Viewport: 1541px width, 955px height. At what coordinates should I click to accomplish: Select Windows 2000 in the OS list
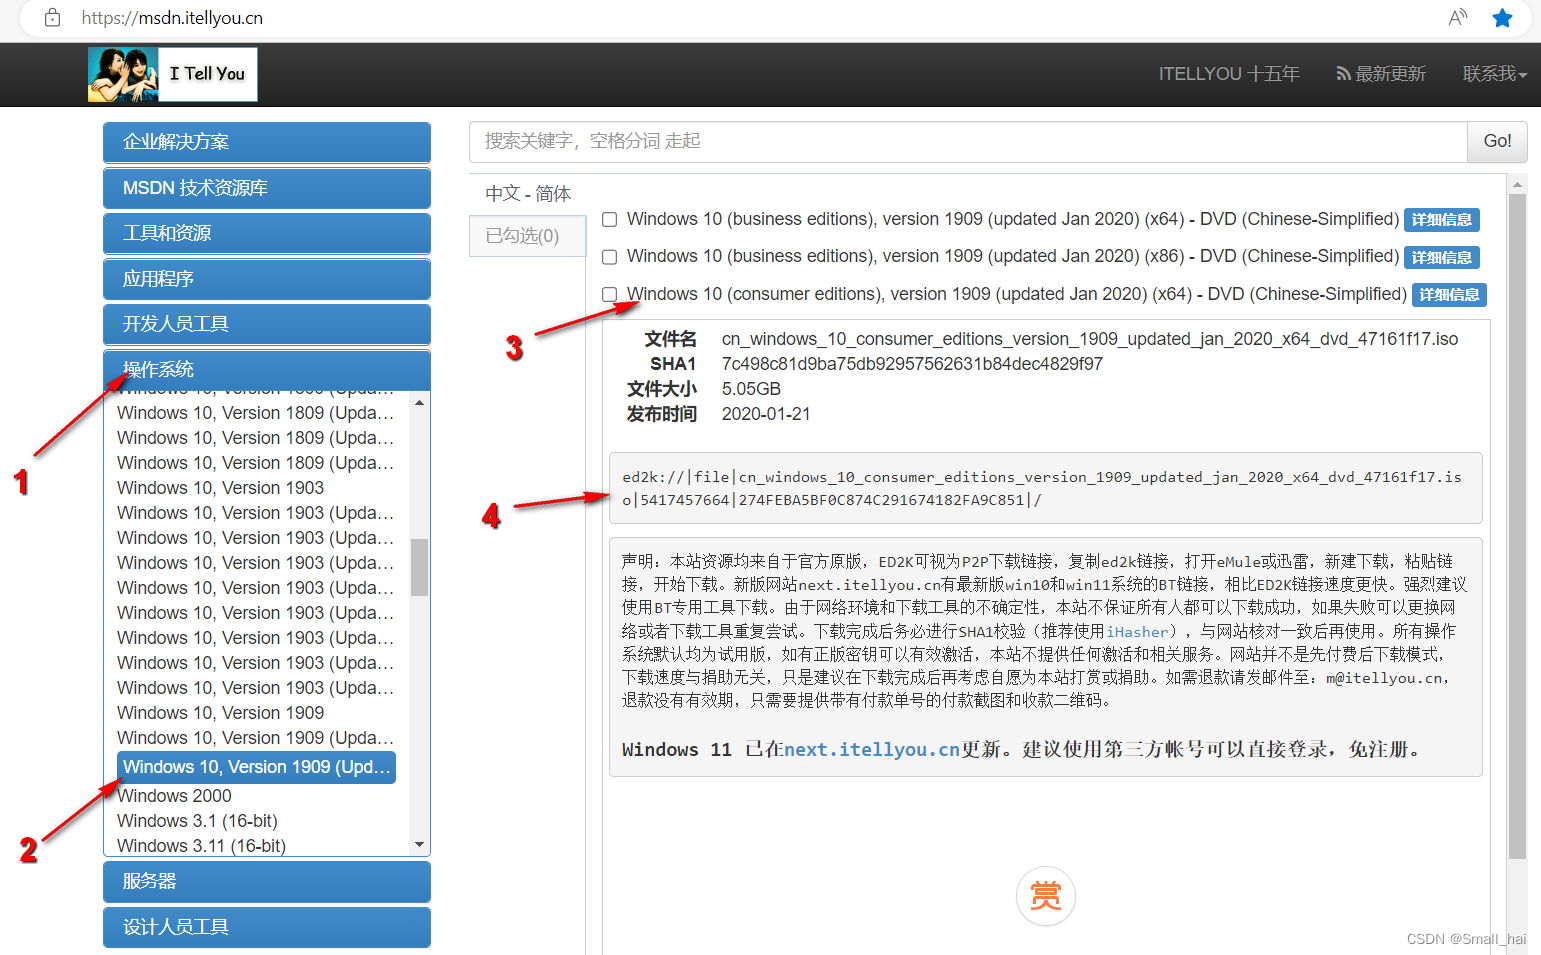coord(174,796)
